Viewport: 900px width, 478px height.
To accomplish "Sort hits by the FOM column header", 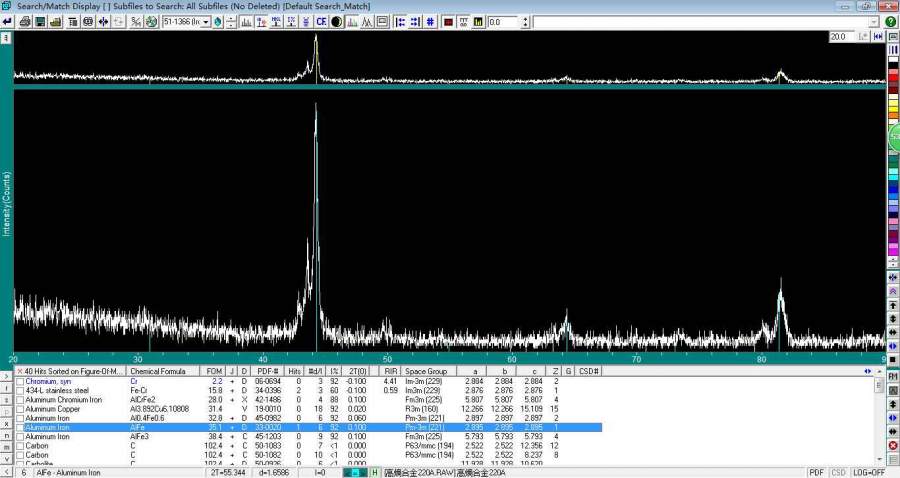I will coord(213,371).
